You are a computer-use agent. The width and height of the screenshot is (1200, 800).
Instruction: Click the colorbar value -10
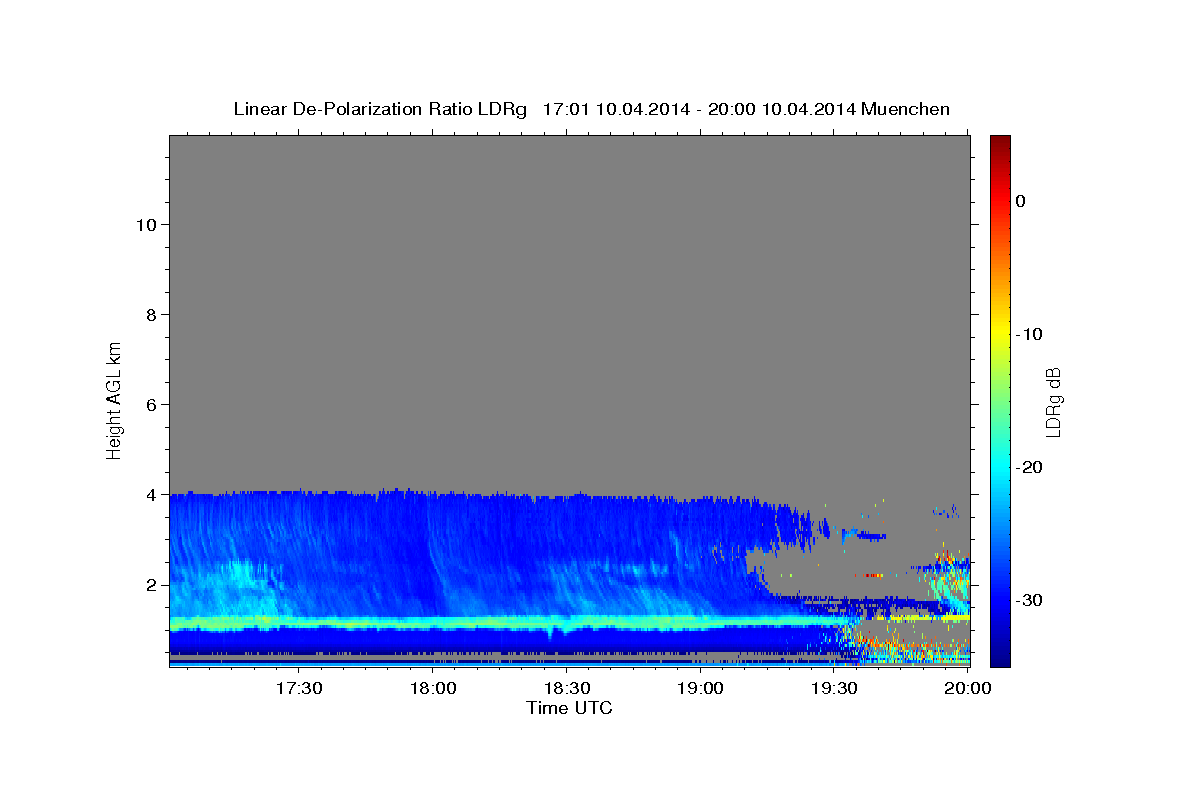1029,334
